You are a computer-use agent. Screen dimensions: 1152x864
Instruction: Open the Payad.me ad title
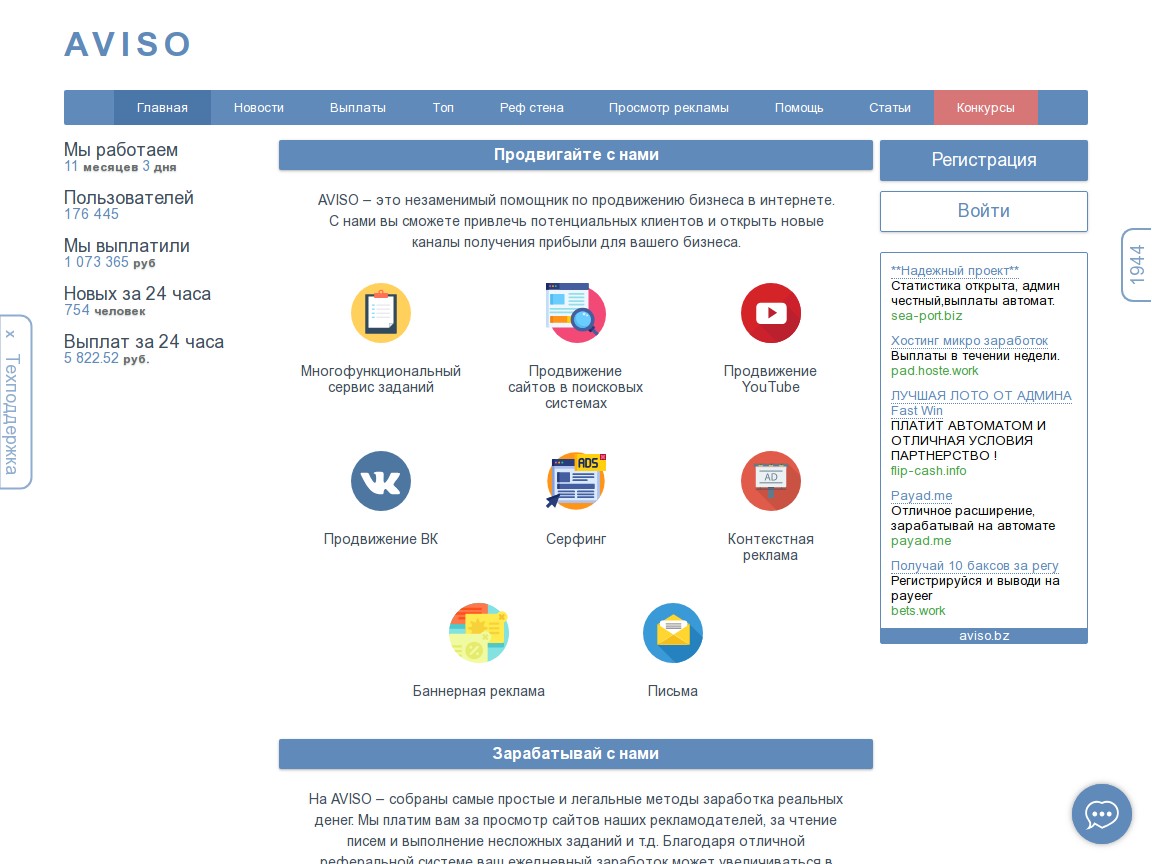coord(921,496)
